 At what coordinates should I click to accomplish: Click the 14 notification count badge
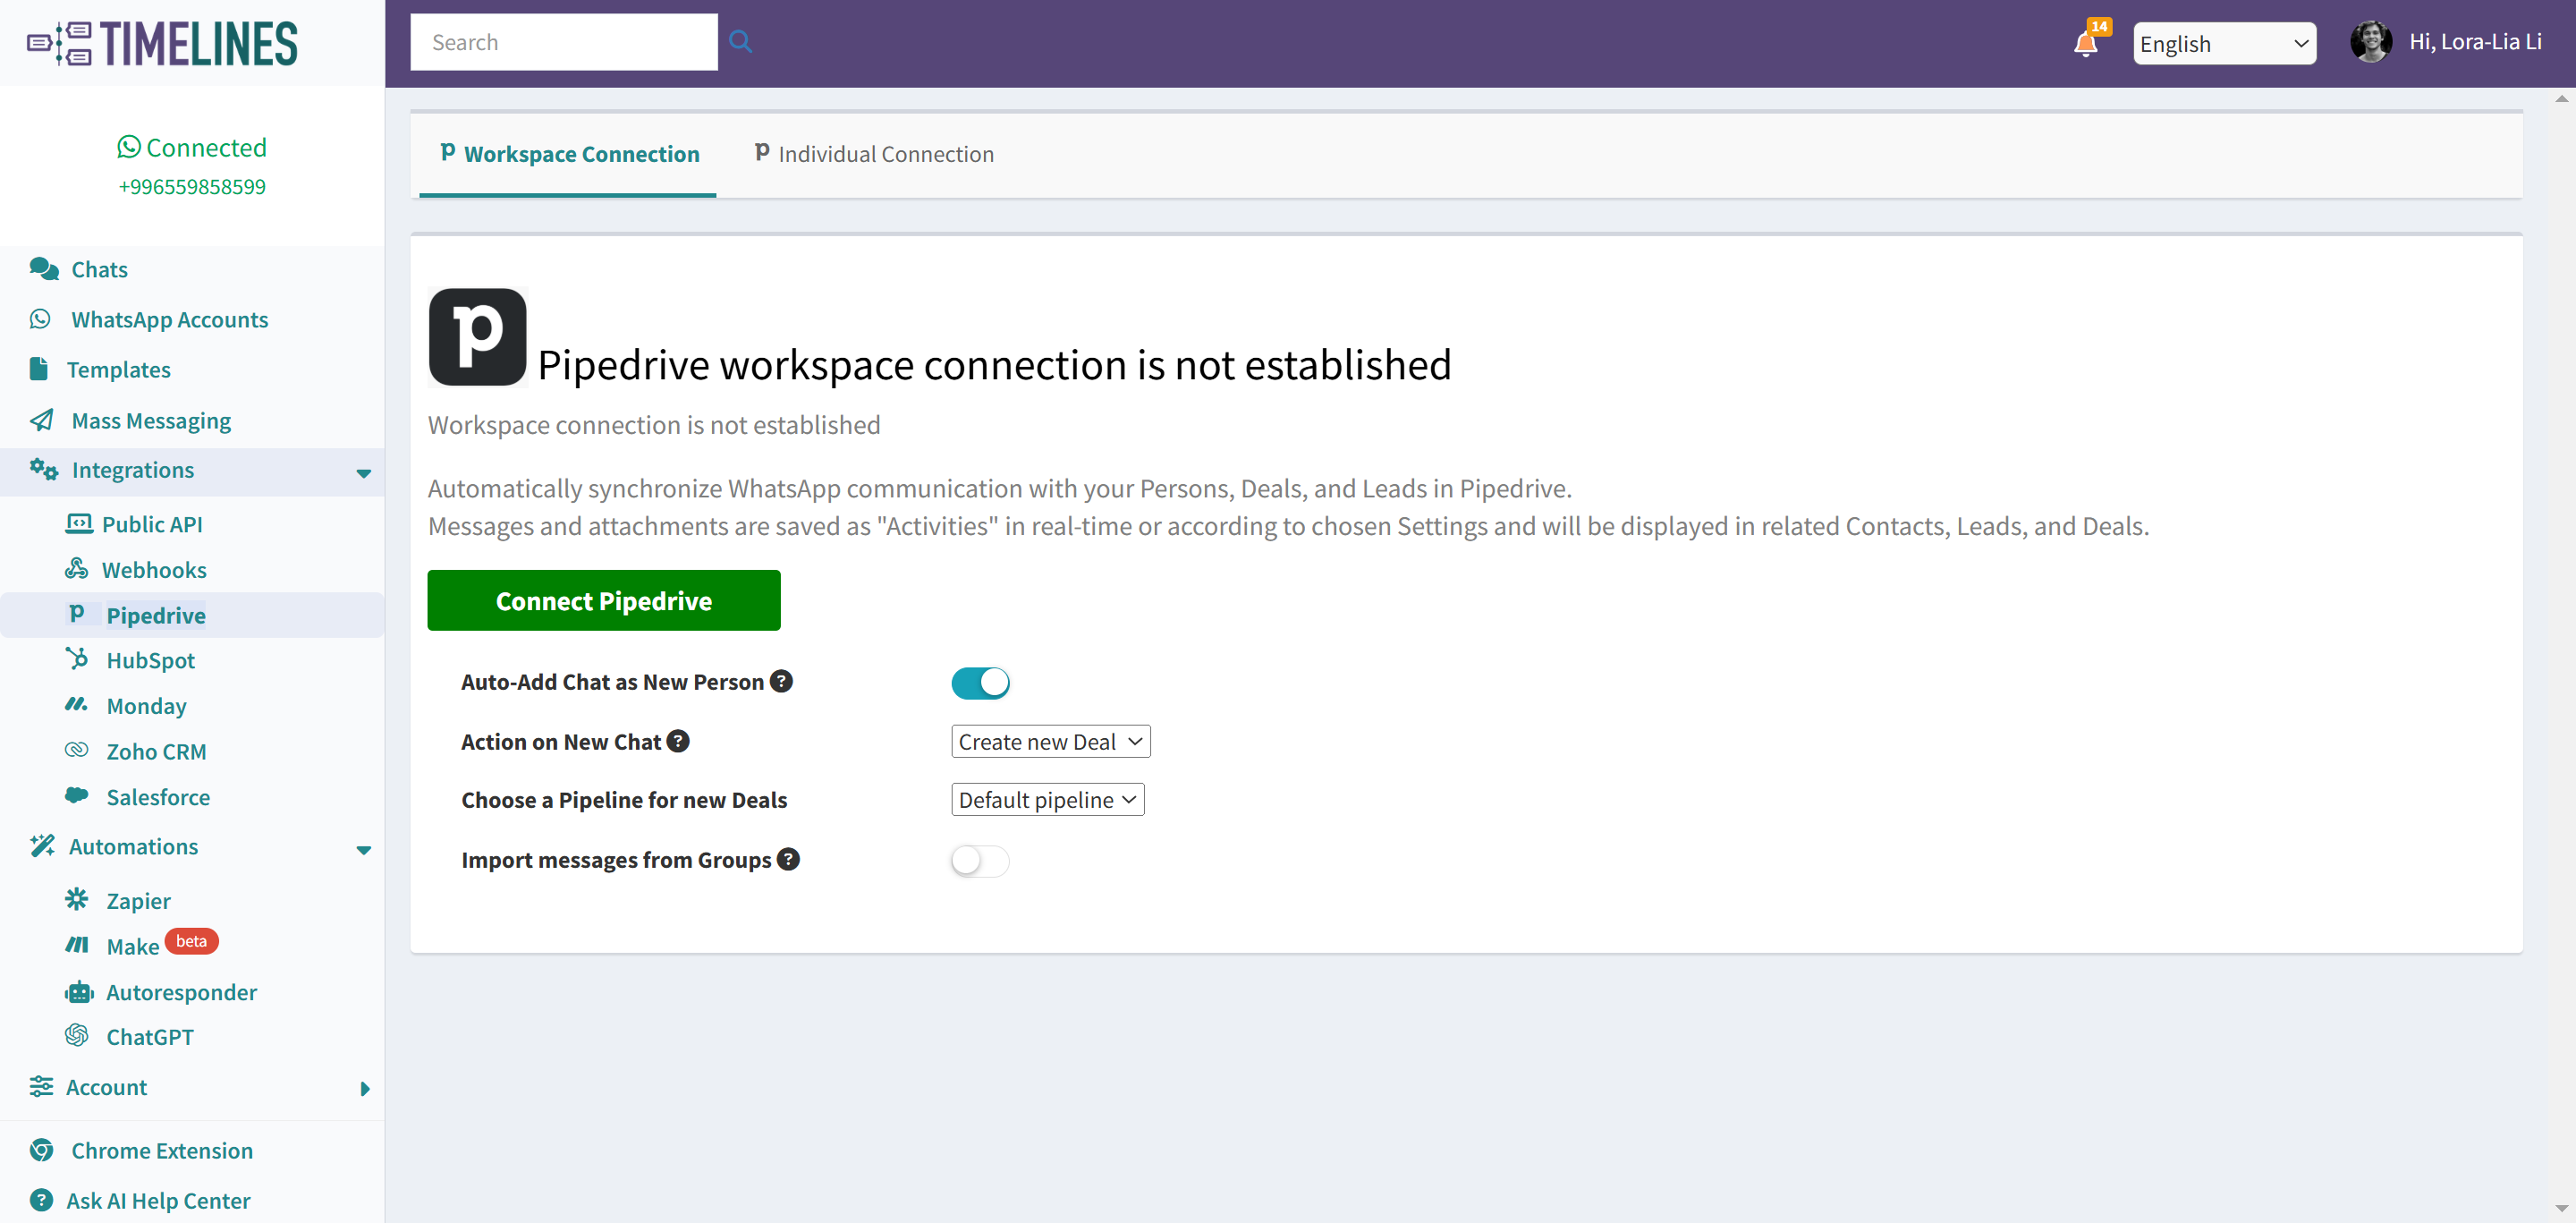coord(2099,26)
